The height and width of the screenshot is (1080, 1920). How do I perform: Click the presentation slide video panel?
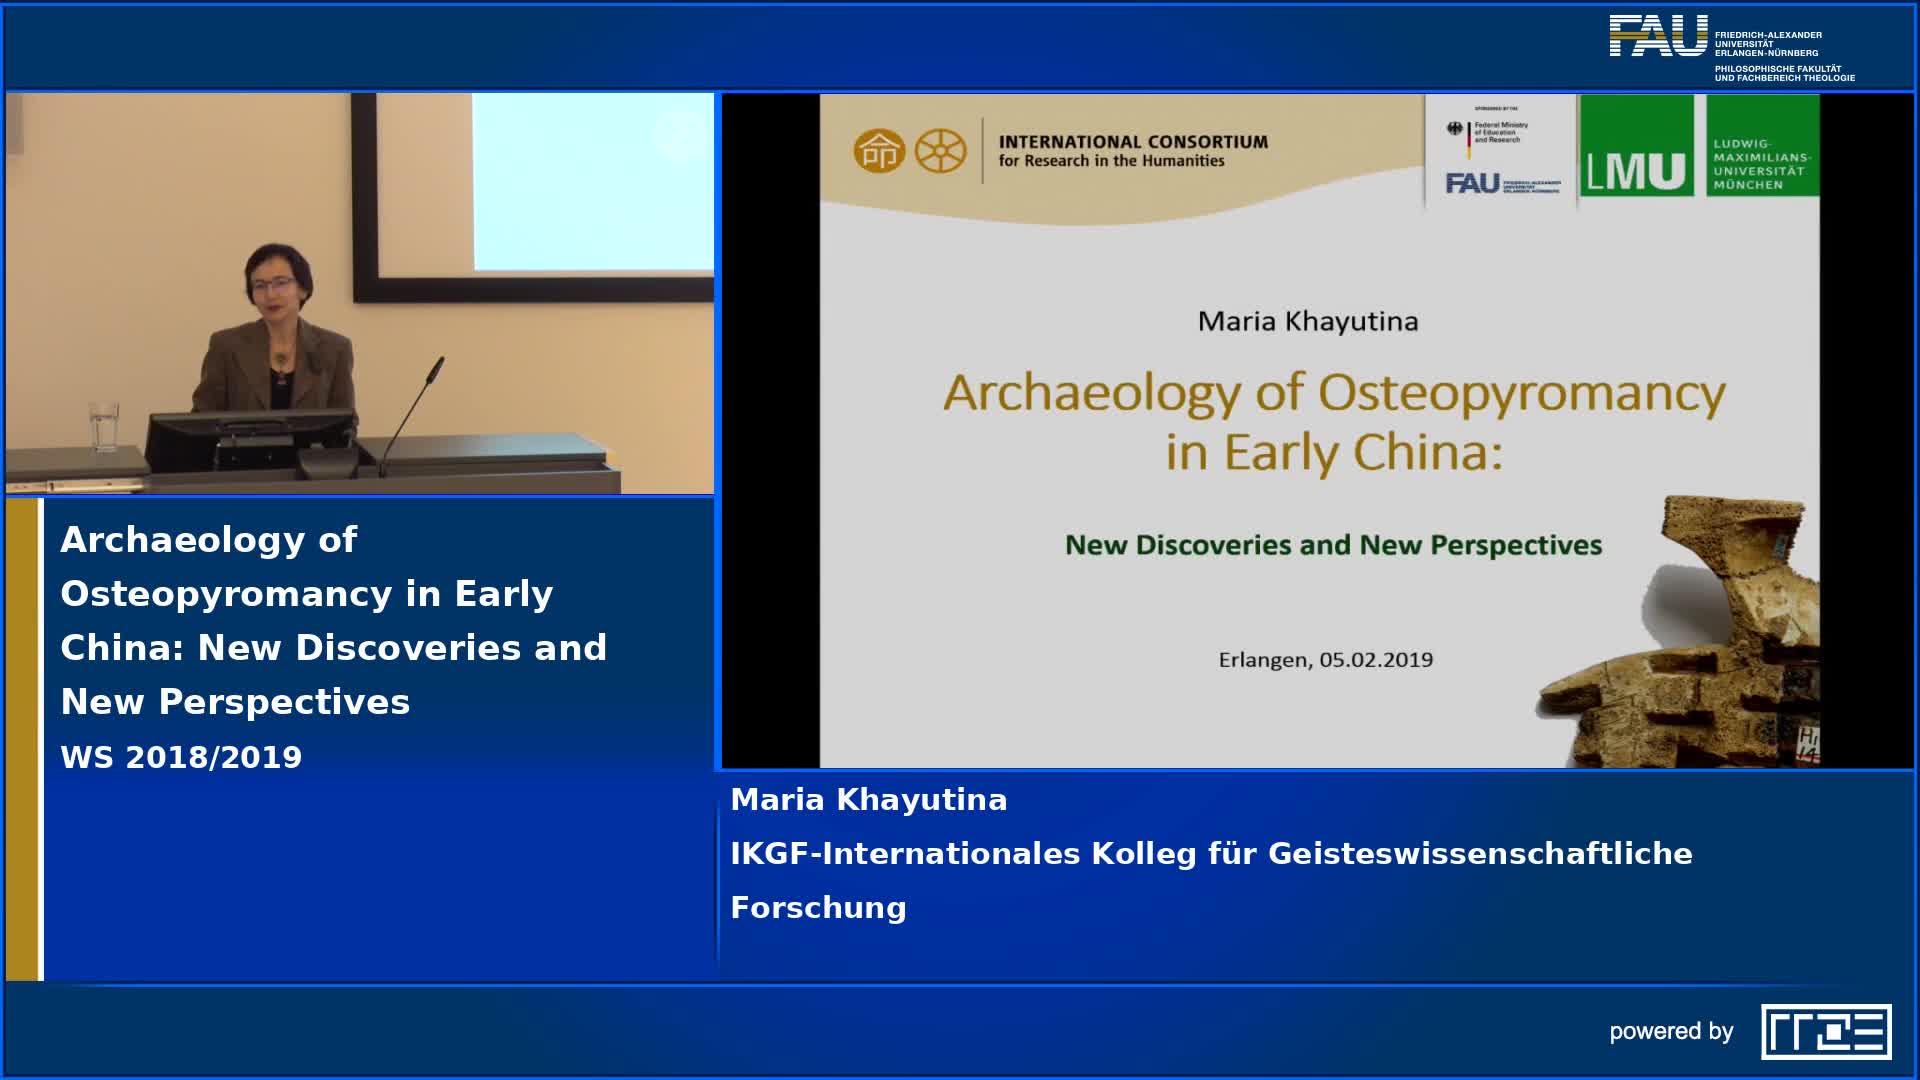pos(1318,431)
